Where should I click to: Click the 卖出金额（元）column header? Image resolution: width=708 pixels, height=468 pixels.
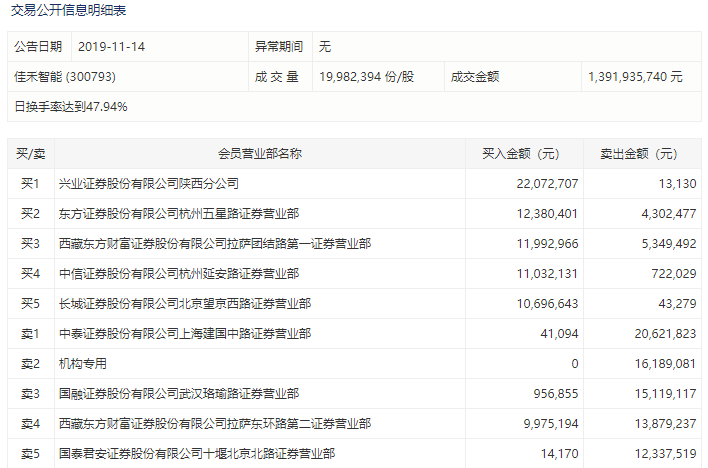pyautogui.click(x=642, y=154)
